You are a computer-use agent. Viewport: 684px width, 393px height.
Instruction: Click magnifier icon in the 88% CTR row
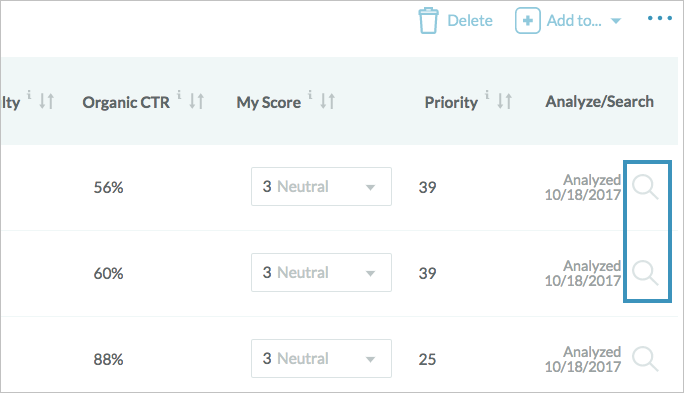click(x=645, y=359)
